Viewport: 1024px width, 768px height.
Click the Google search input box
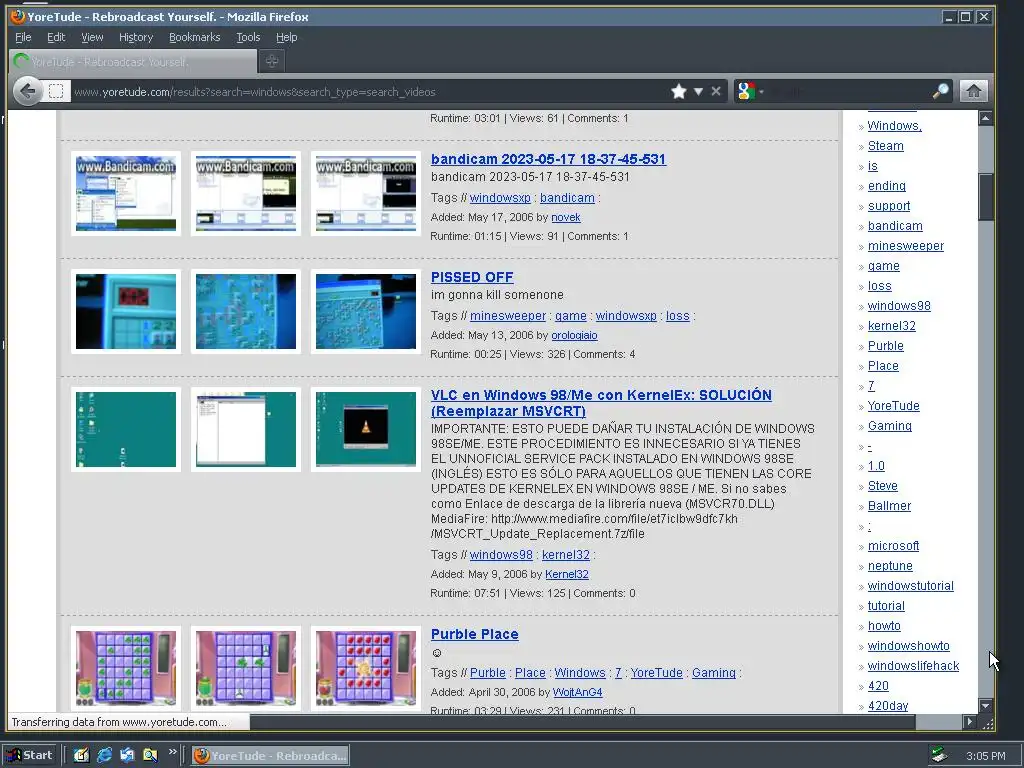pyautogui.click(x=849, y=91)
